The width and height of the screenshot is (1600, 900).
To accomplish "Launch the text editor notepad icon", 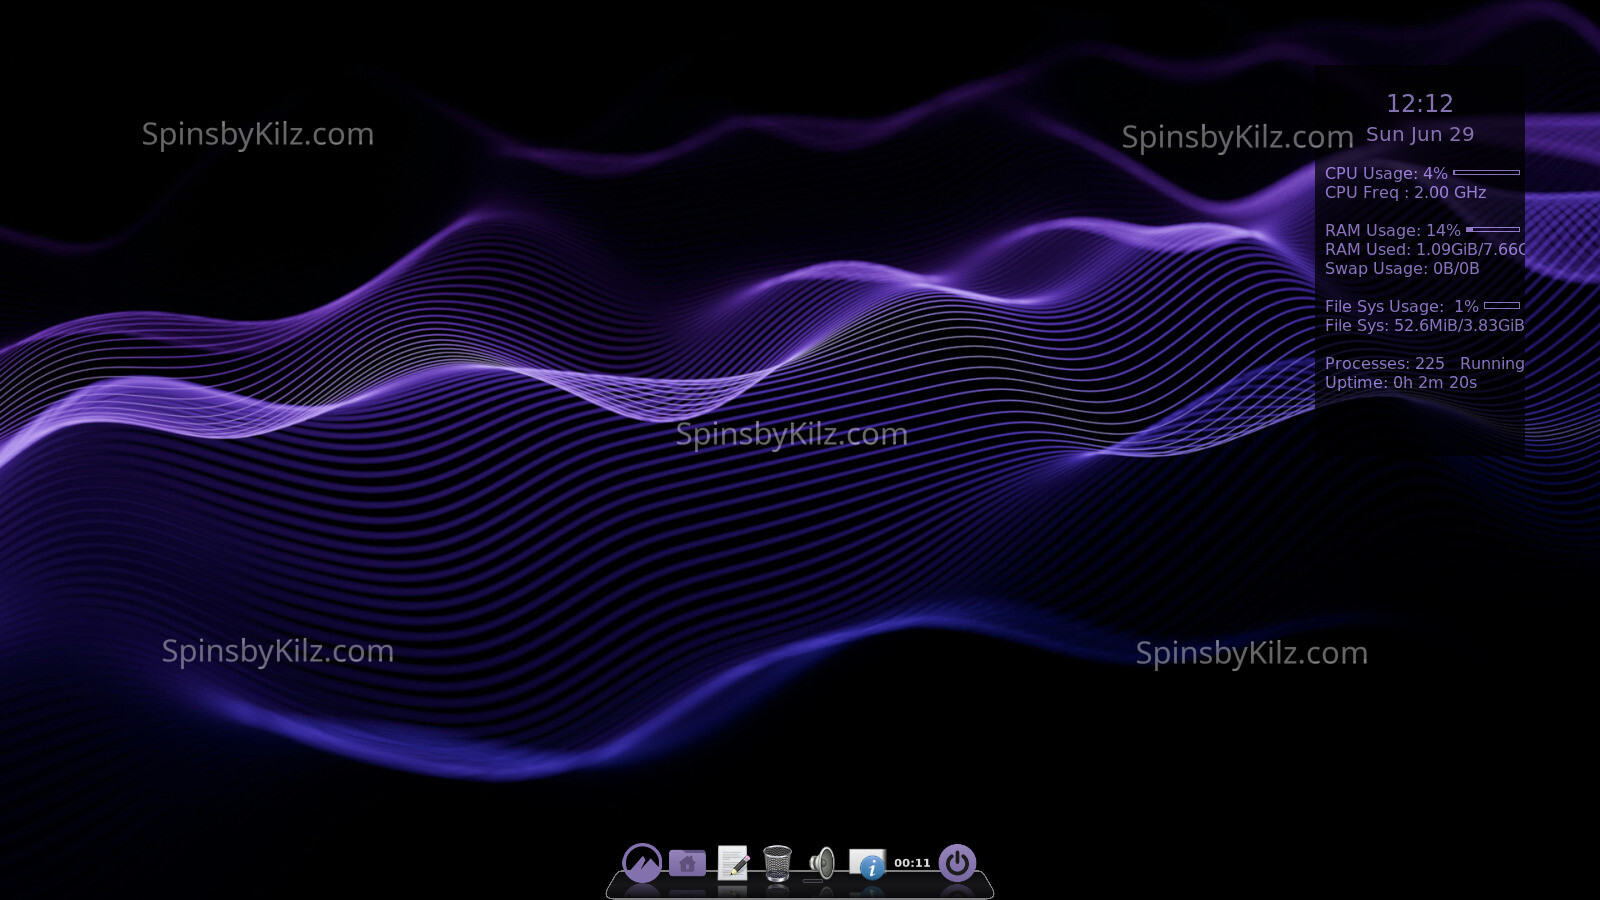I will [x=733, y=862].
